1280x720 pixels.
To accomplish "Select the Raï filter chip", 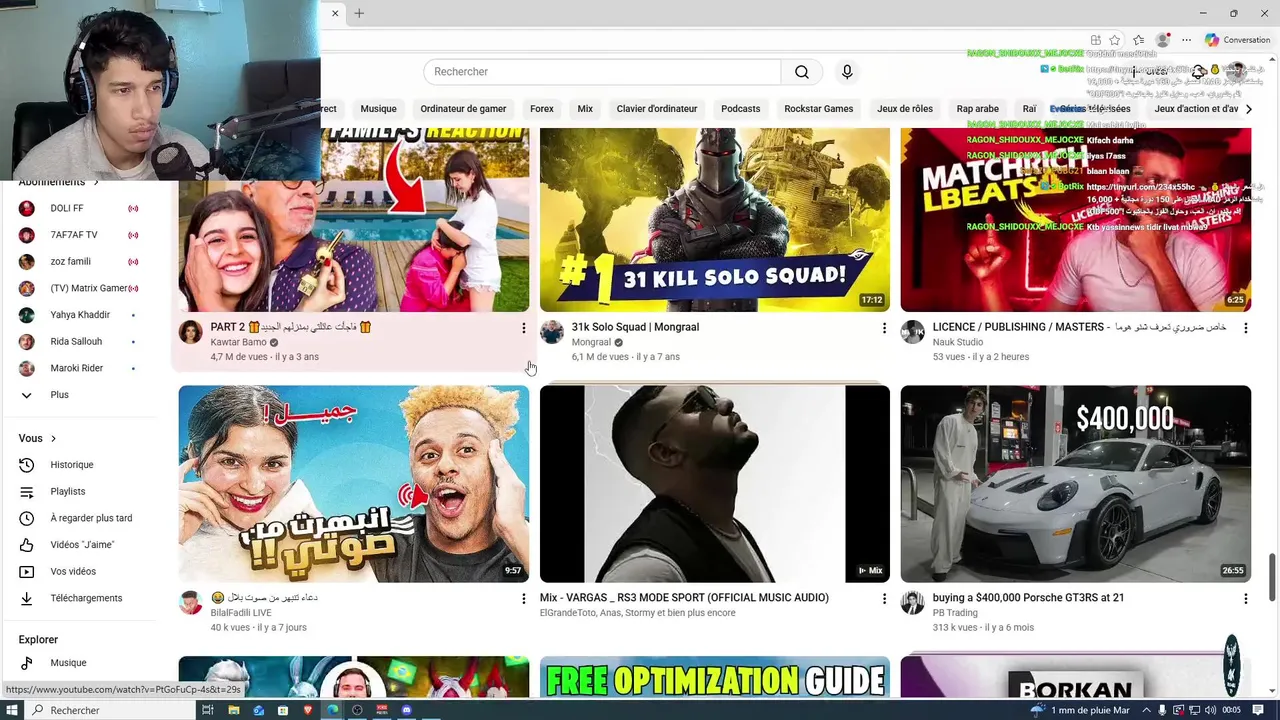I will (x=1029, y=109).
